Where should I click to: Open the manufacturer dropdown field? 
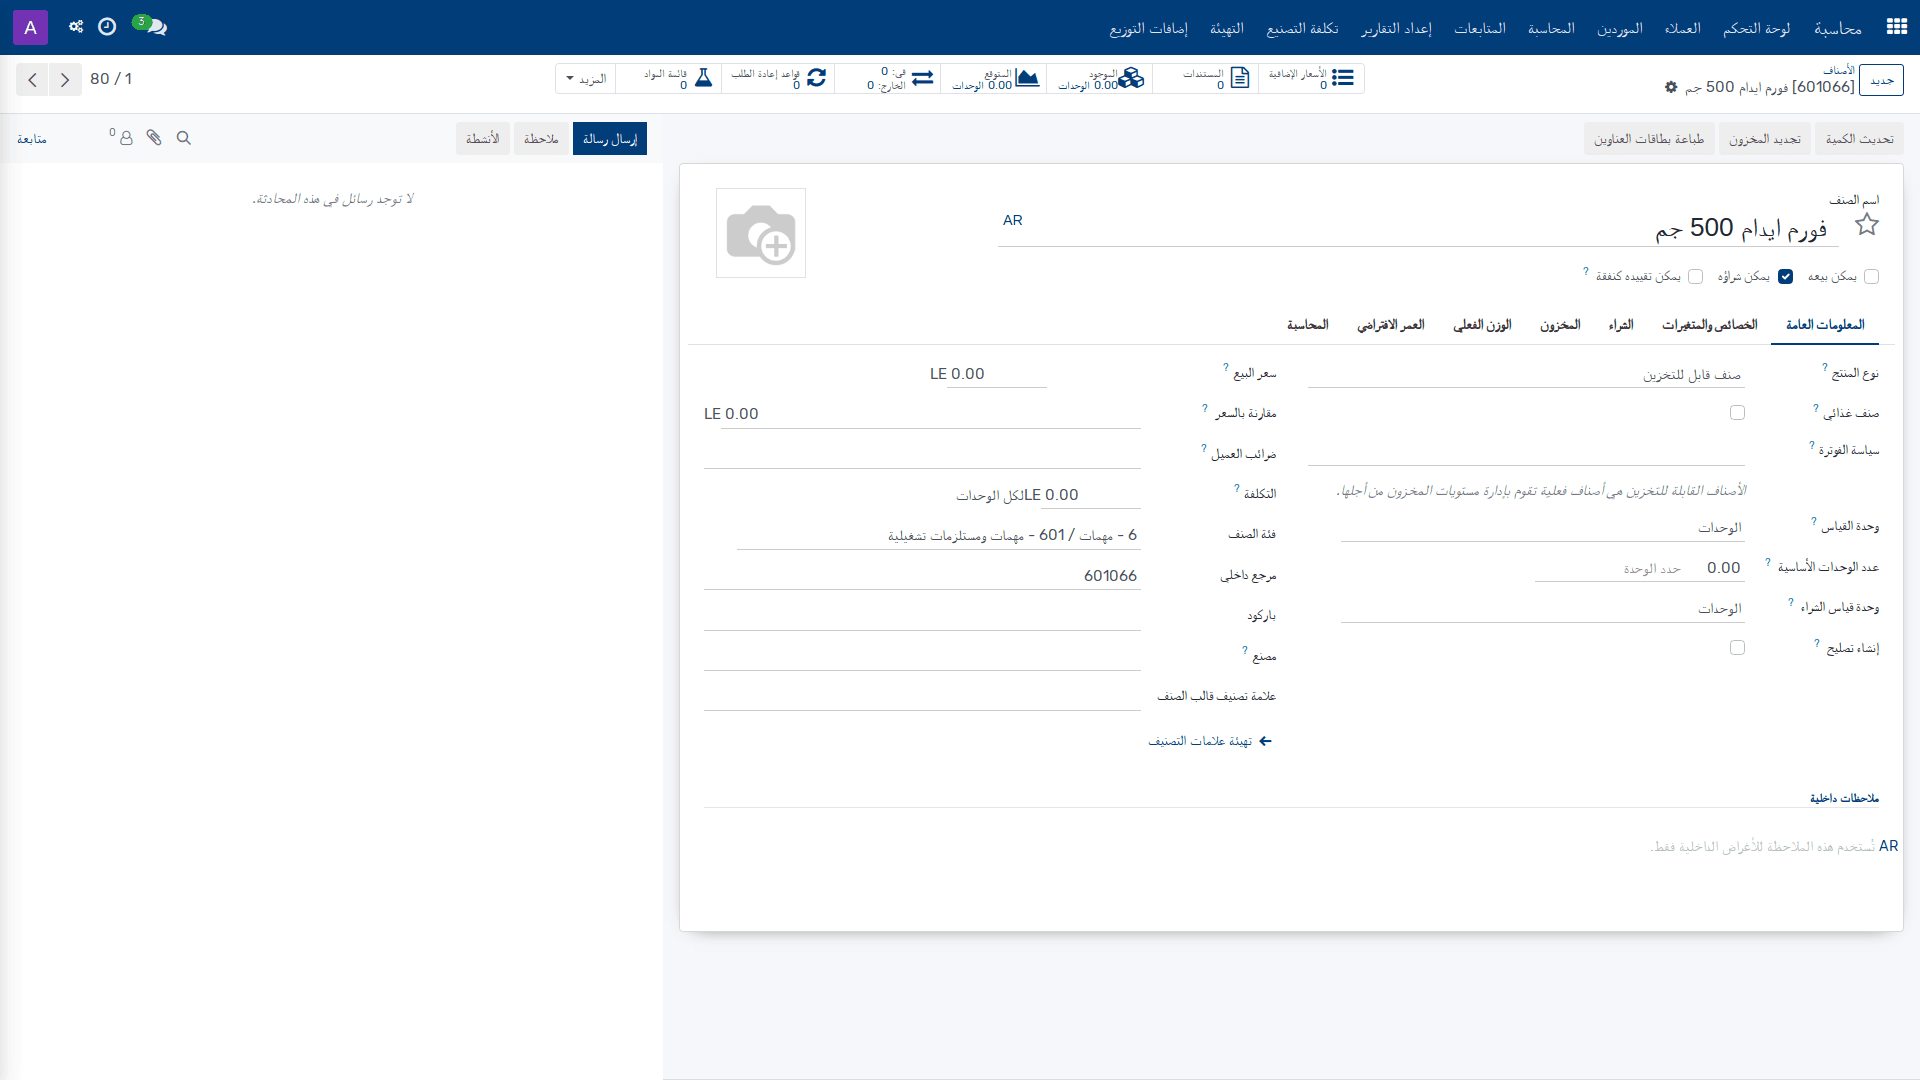click(922, 657)
